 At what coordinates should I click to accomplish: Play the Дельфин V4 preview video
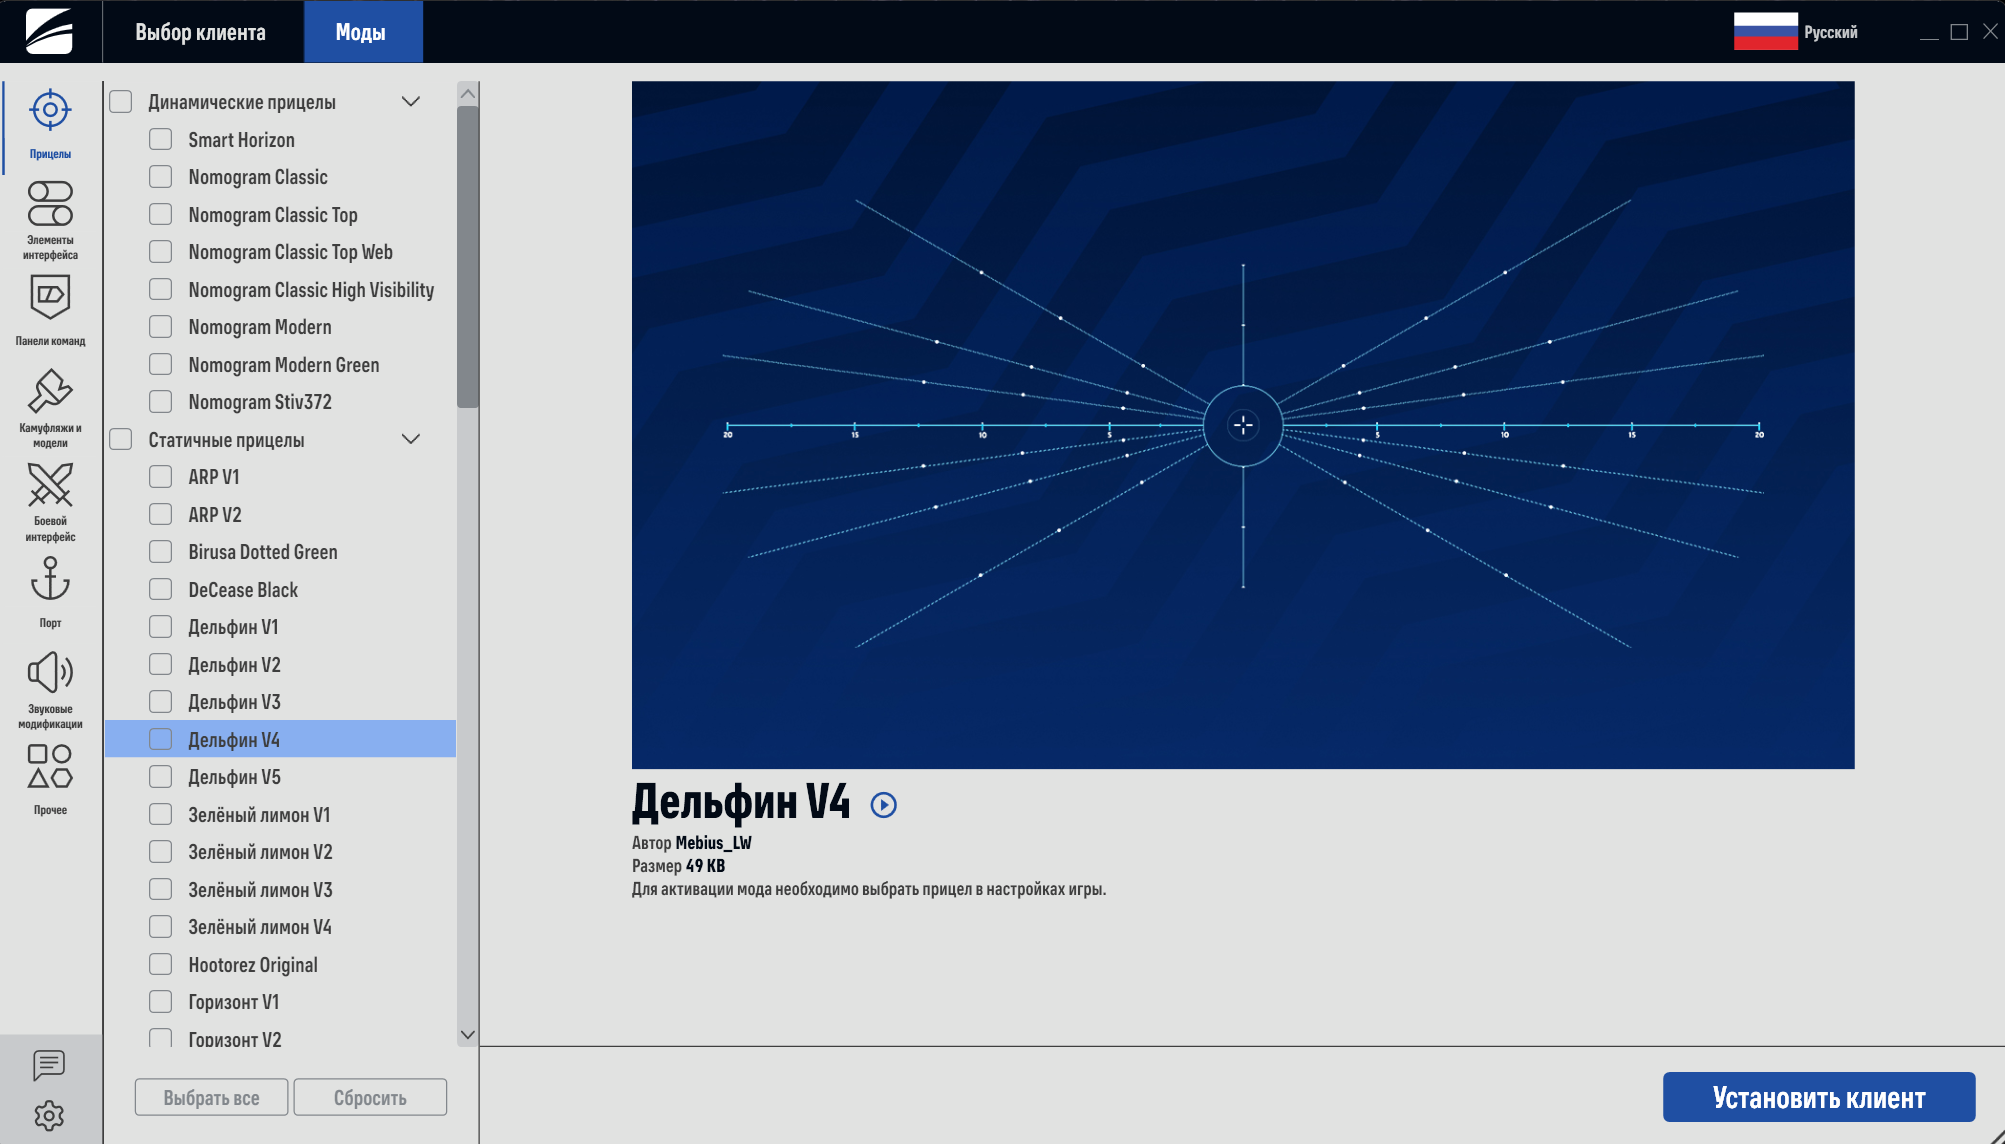pos(883,805)
